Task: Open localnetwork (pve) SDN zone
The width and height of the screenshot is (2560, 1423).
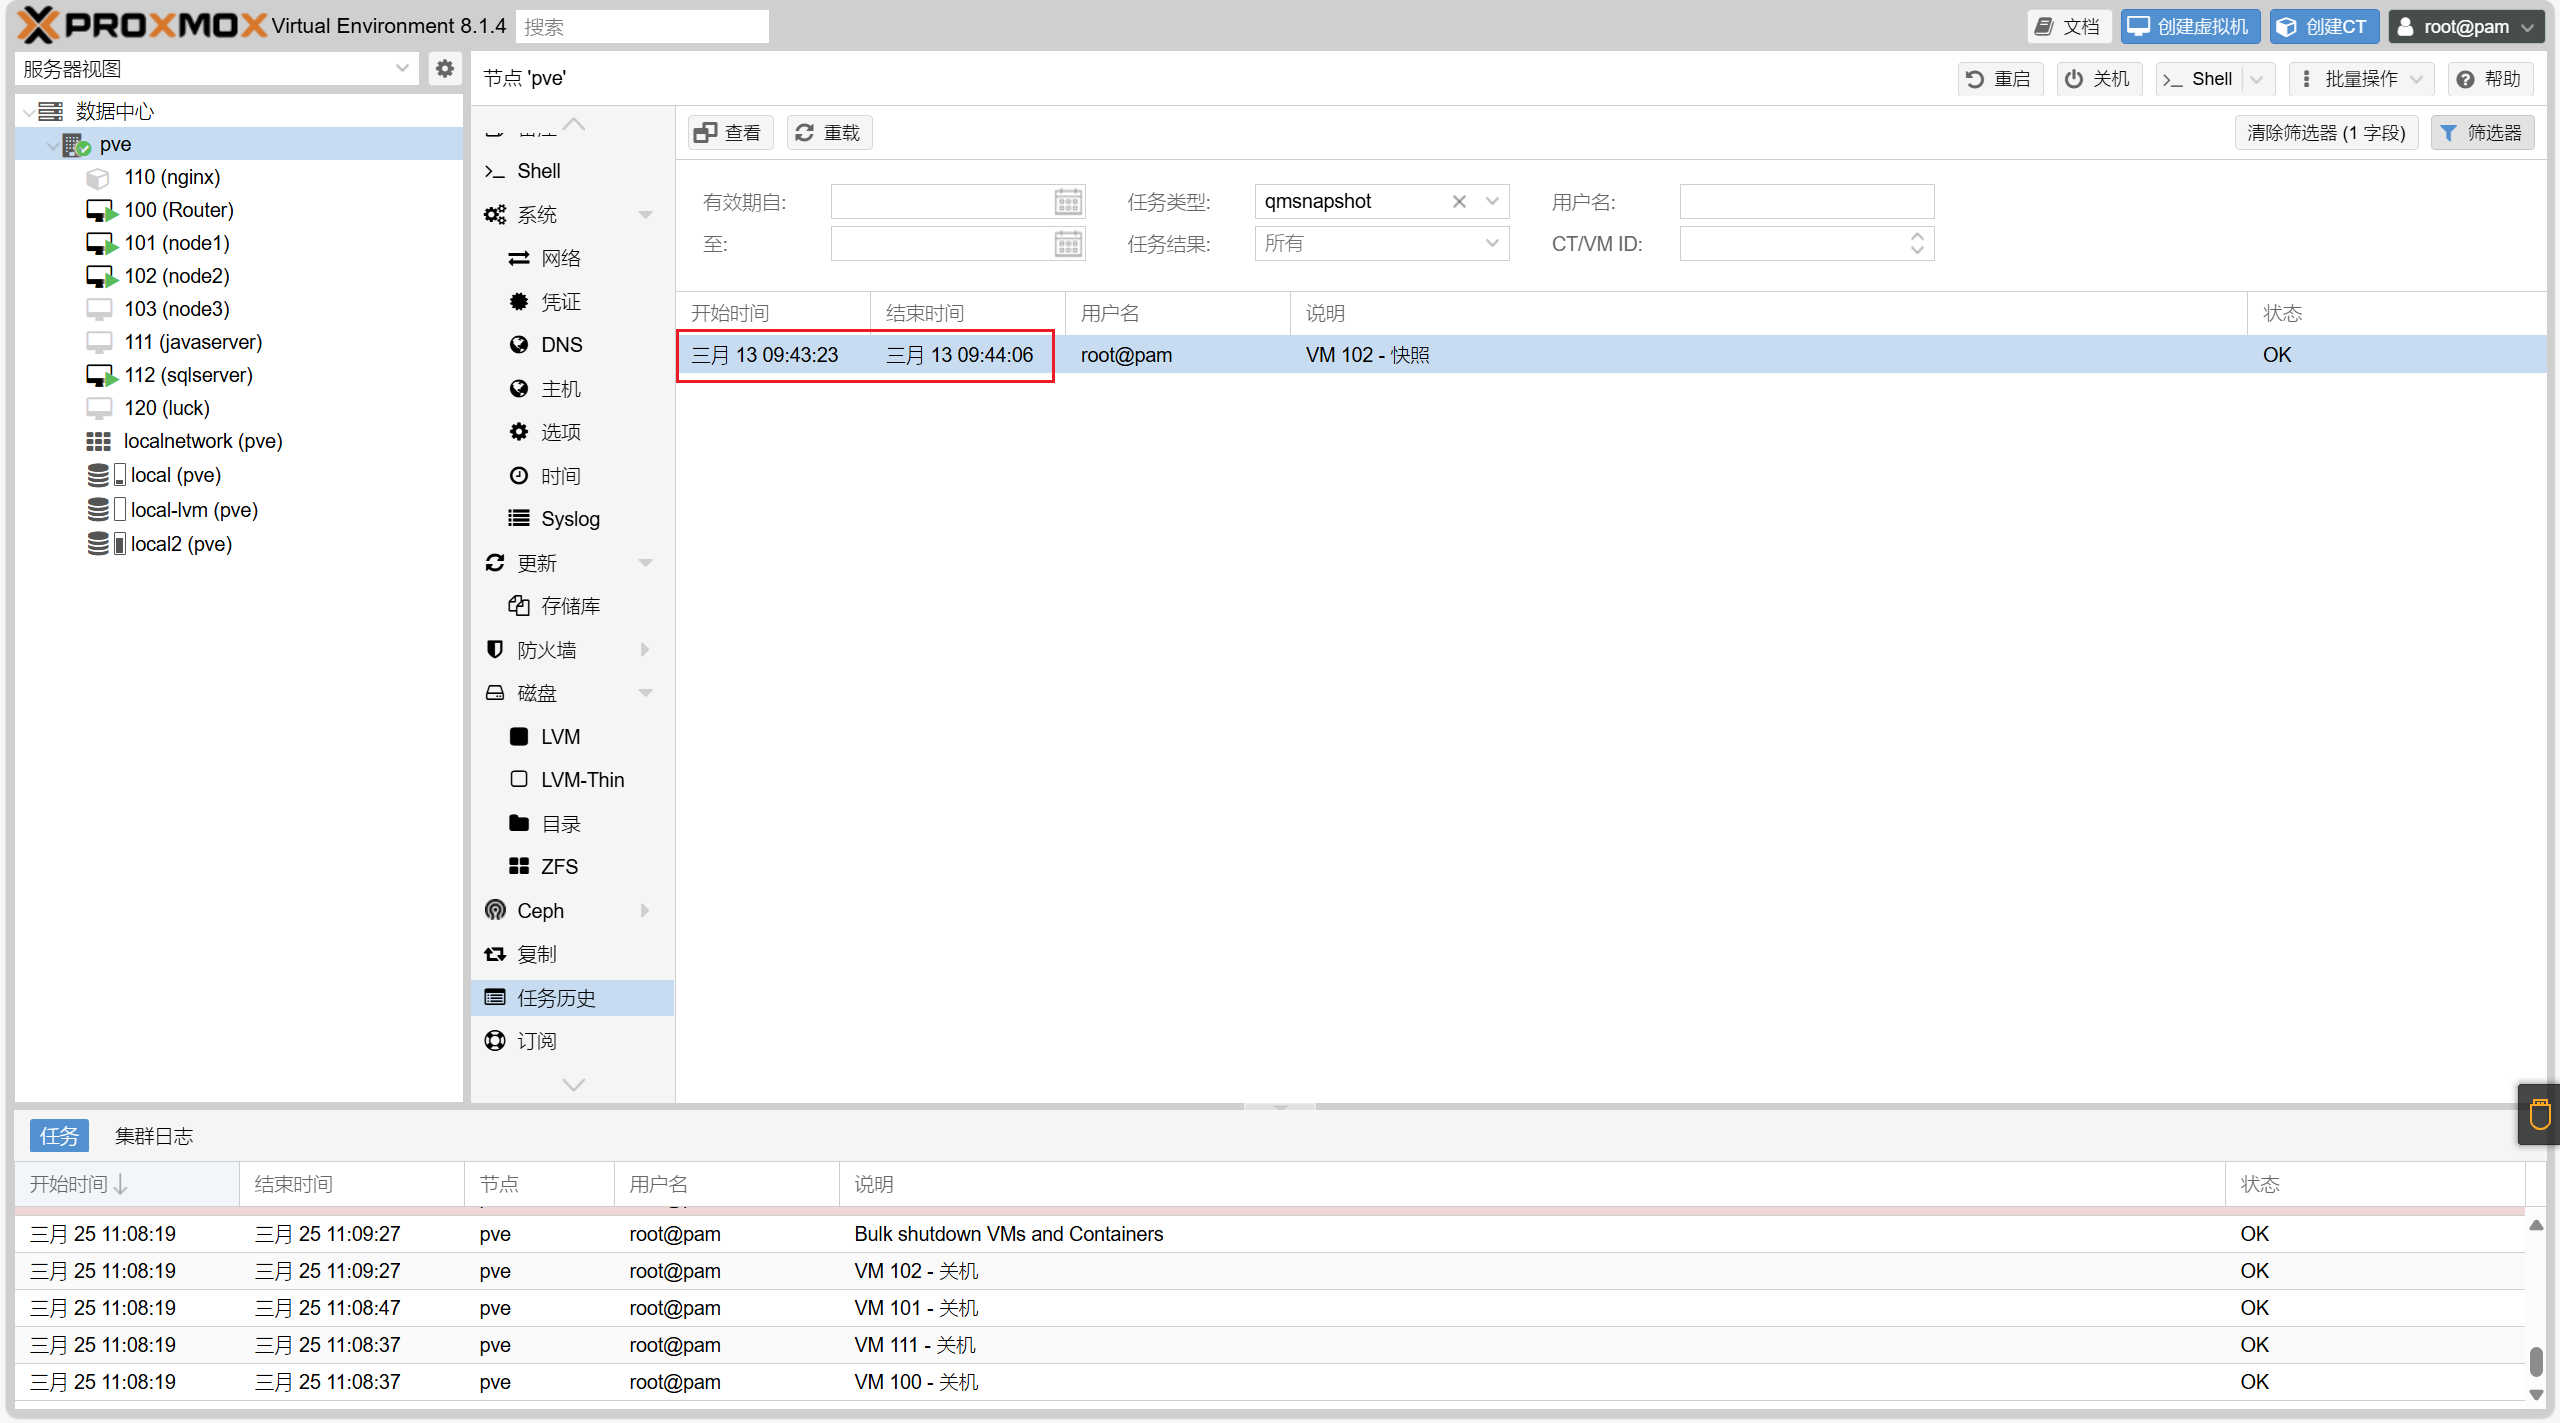Action: click(x=203, y=441)
